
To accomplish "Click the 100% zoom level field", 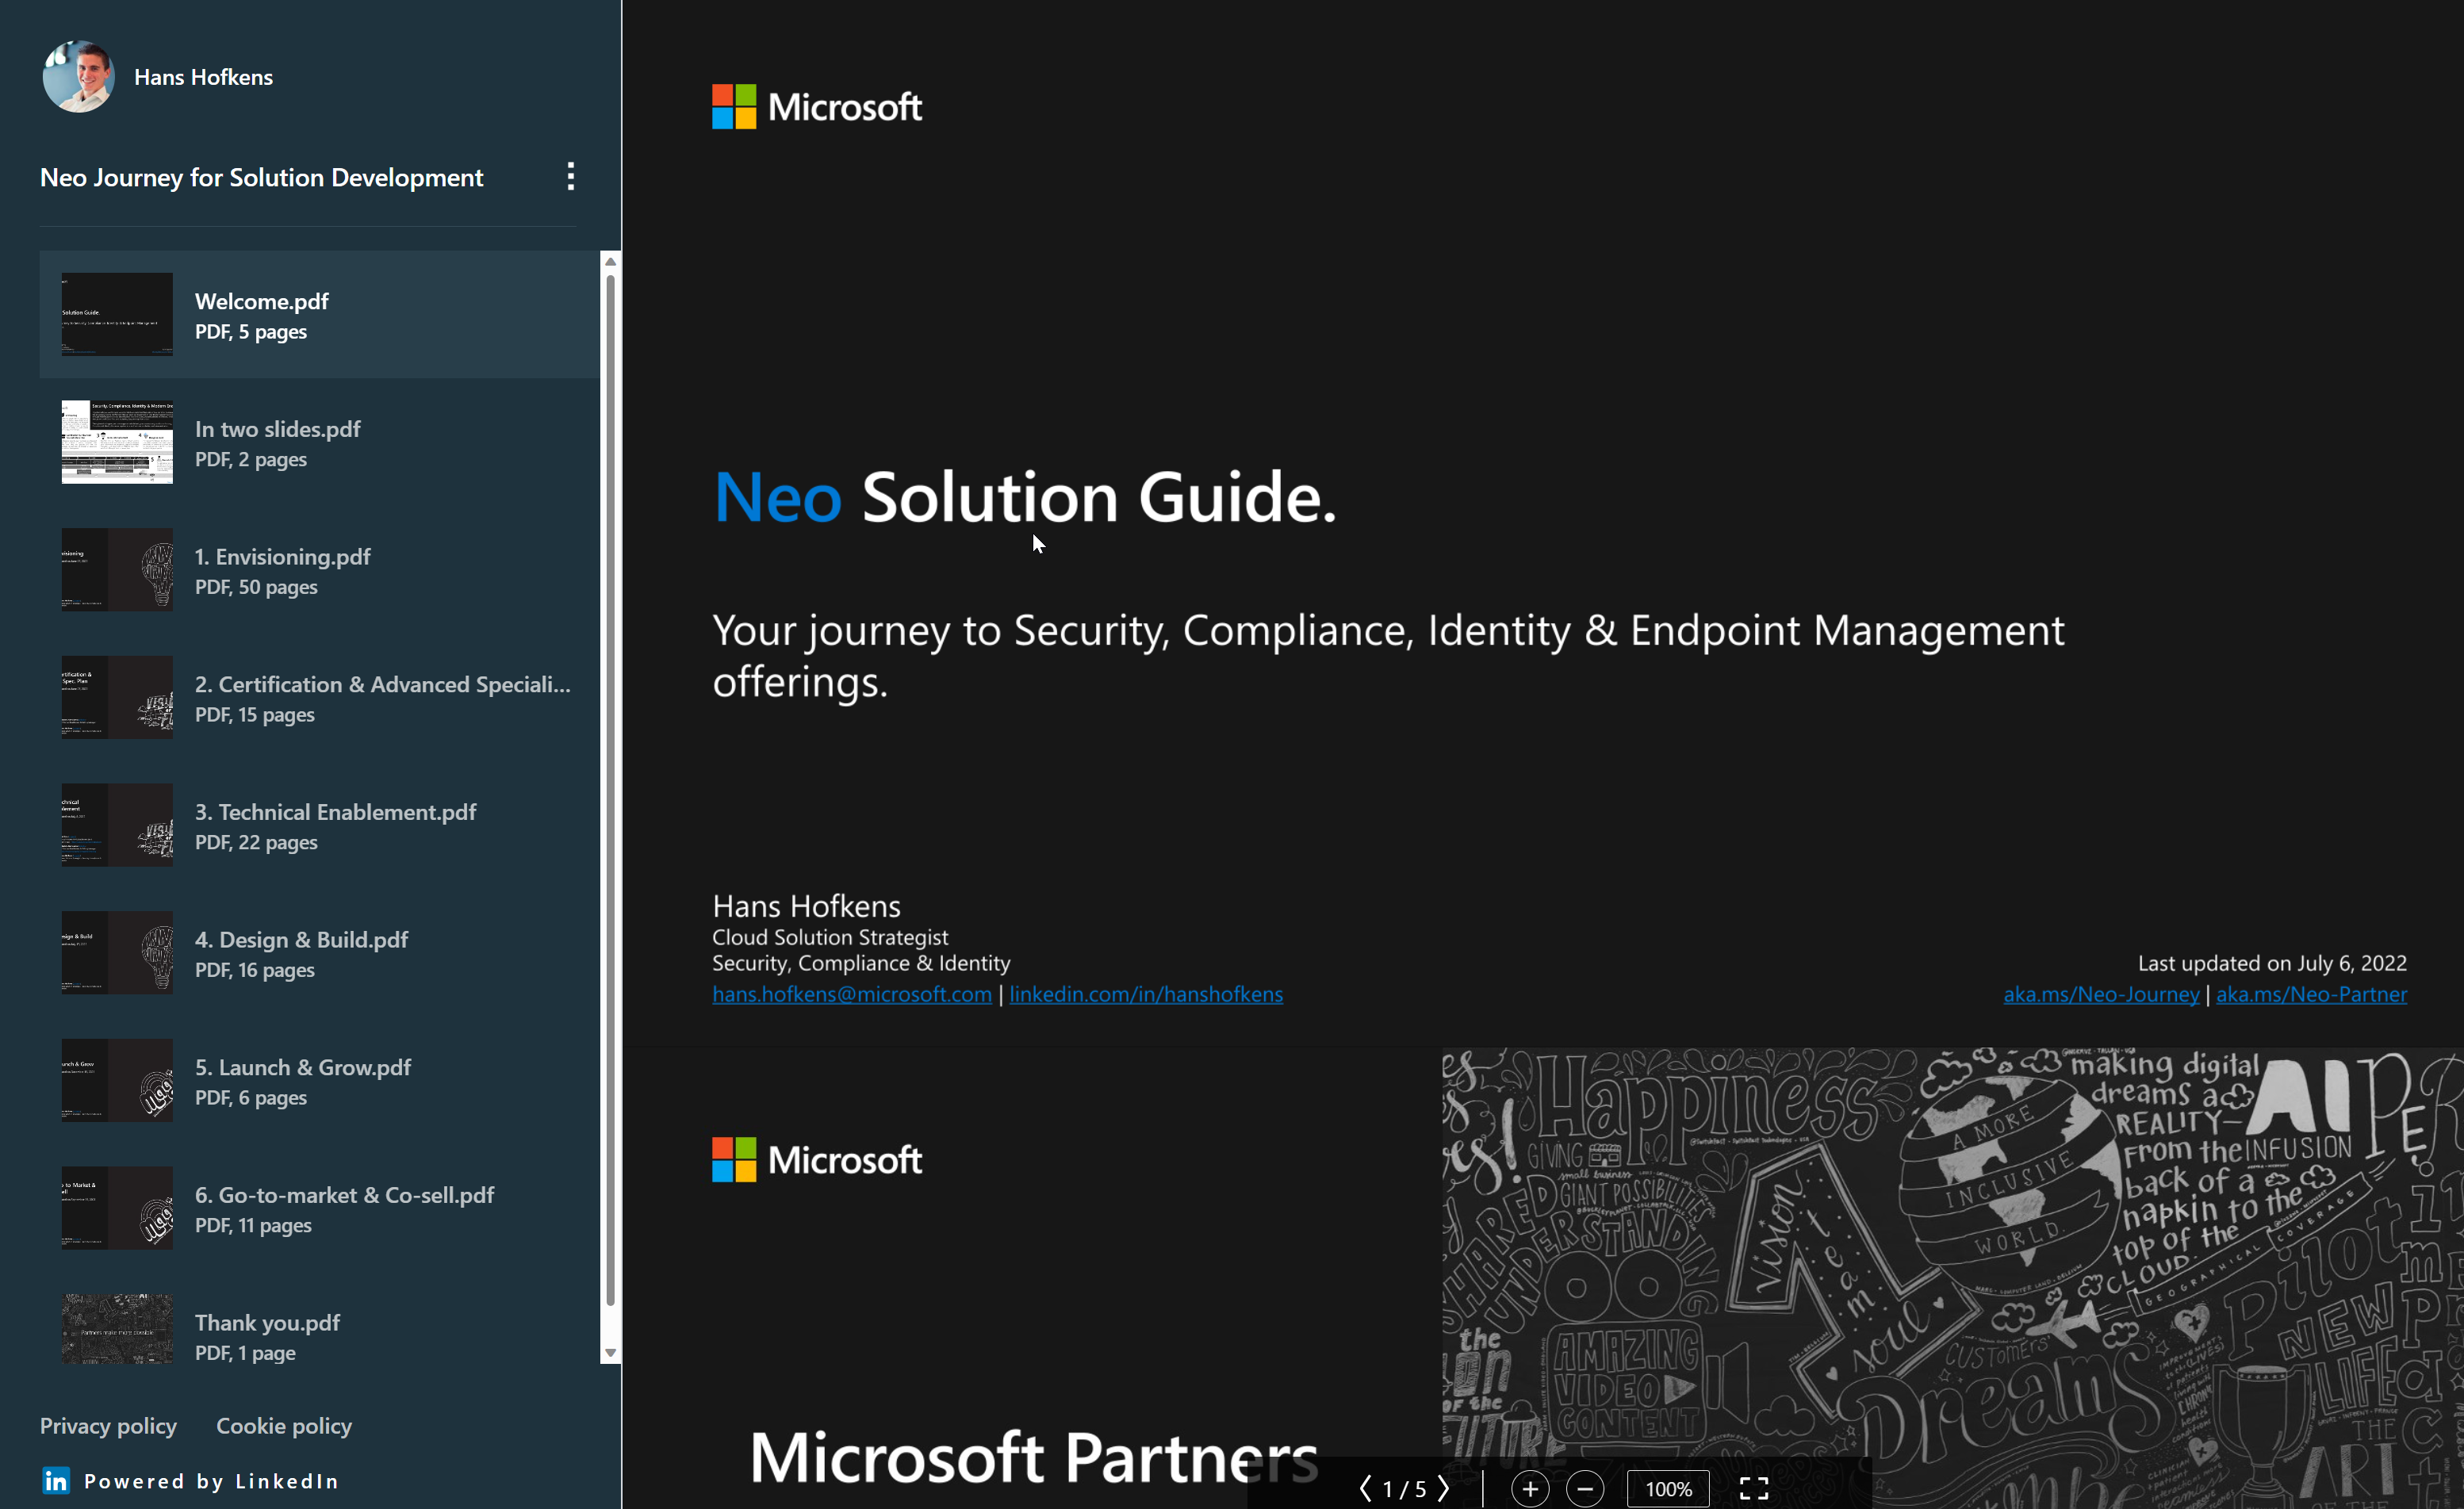I will coord(1668,1489).
